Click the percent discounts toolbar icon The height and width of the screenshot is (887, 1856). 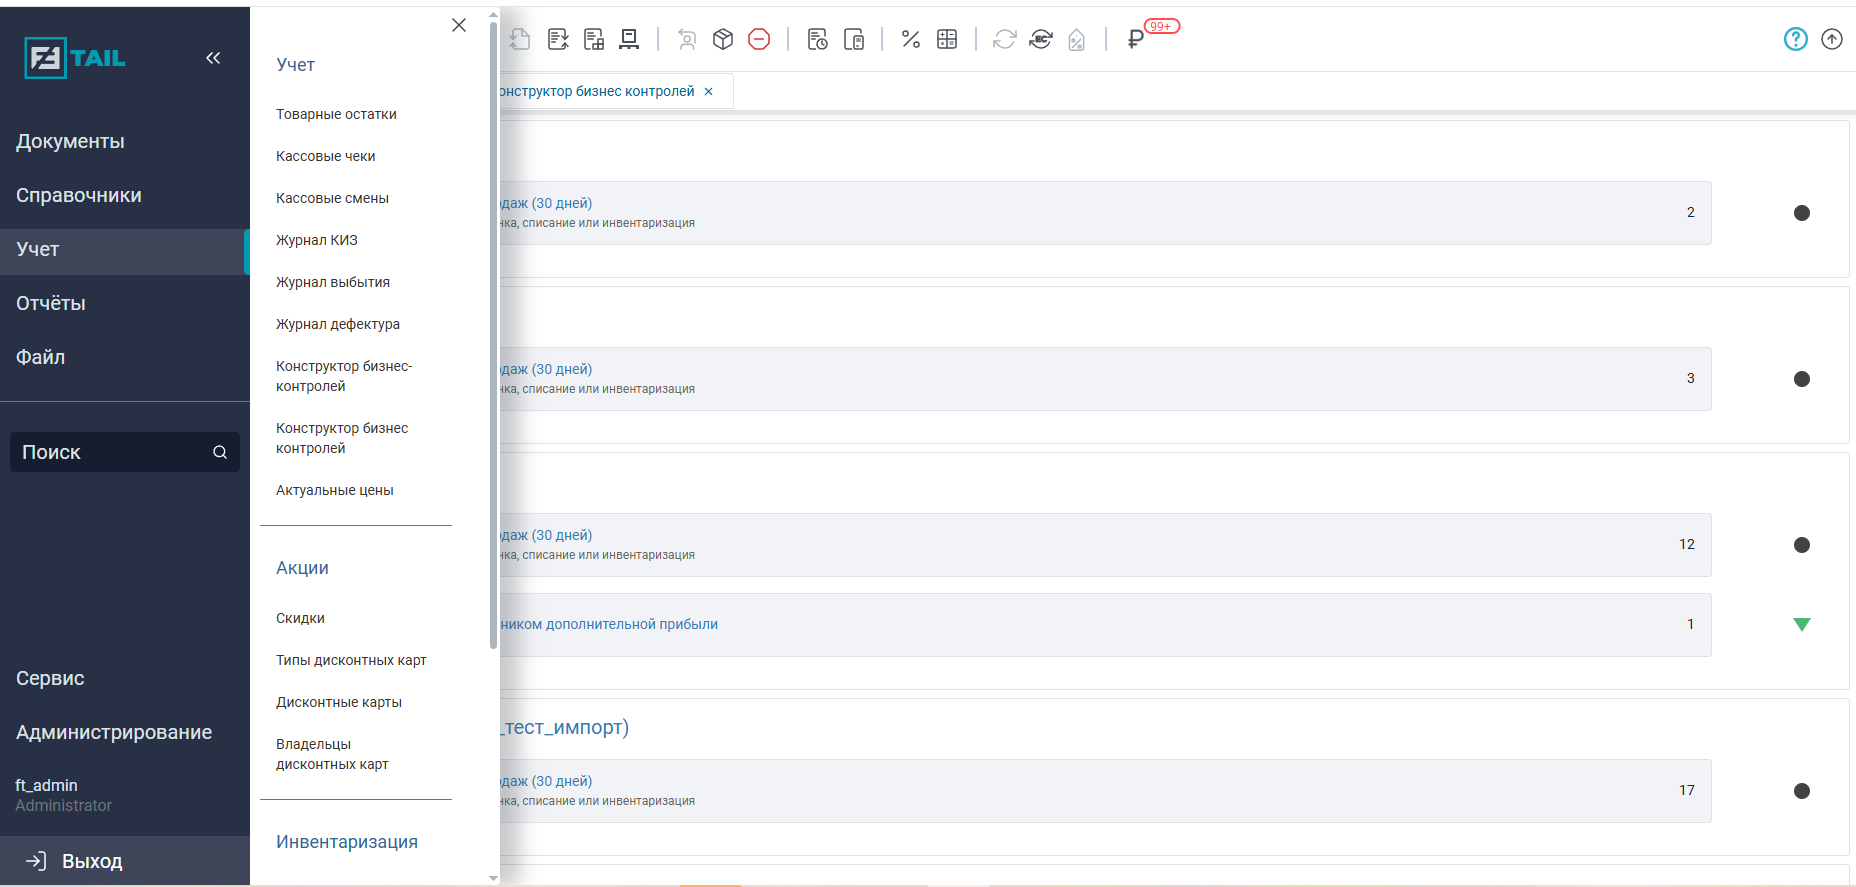tap(910, 39)
